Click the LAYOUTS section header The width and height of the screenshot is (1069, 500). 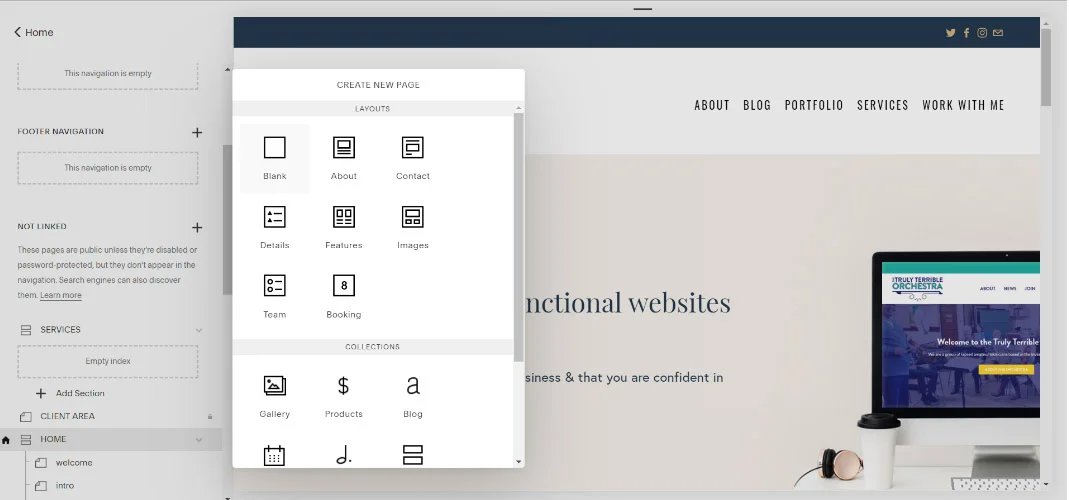point(372,108)
